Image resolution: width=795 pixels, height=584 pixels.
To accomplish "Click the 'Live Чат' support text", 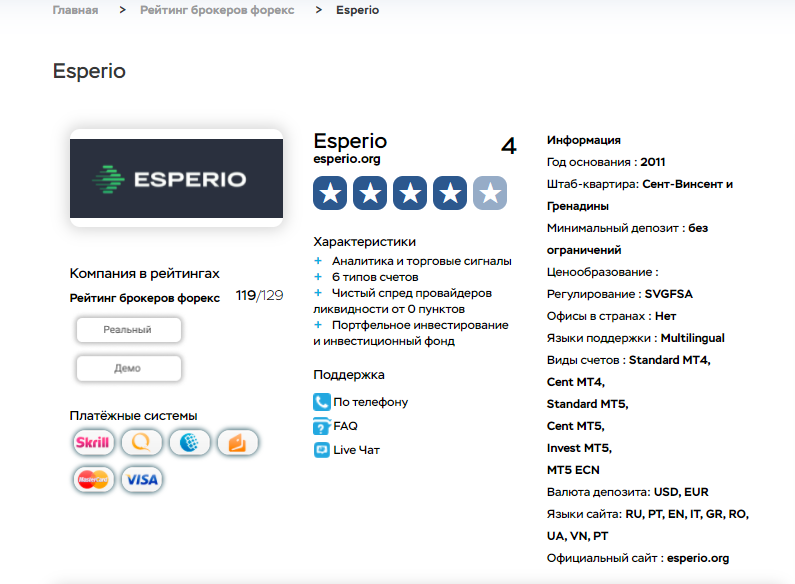I will 356,450.
